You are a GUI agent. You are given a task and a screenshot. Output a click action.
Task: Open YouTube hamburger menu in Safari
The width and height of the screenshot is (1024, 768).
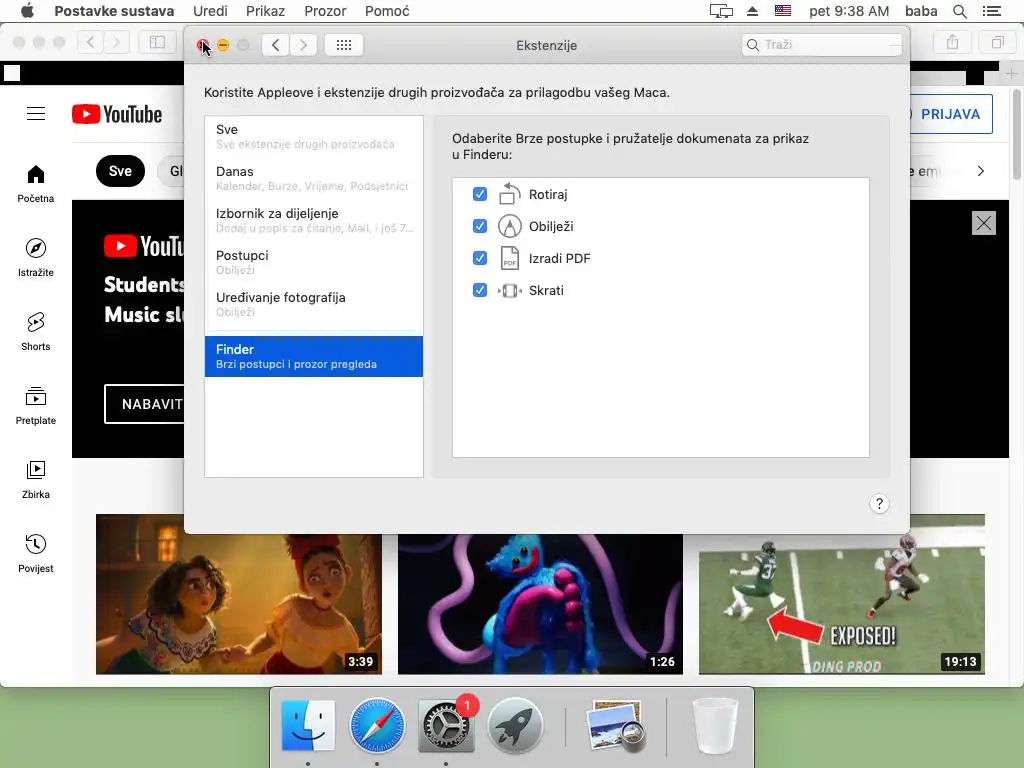click(36, 114)
